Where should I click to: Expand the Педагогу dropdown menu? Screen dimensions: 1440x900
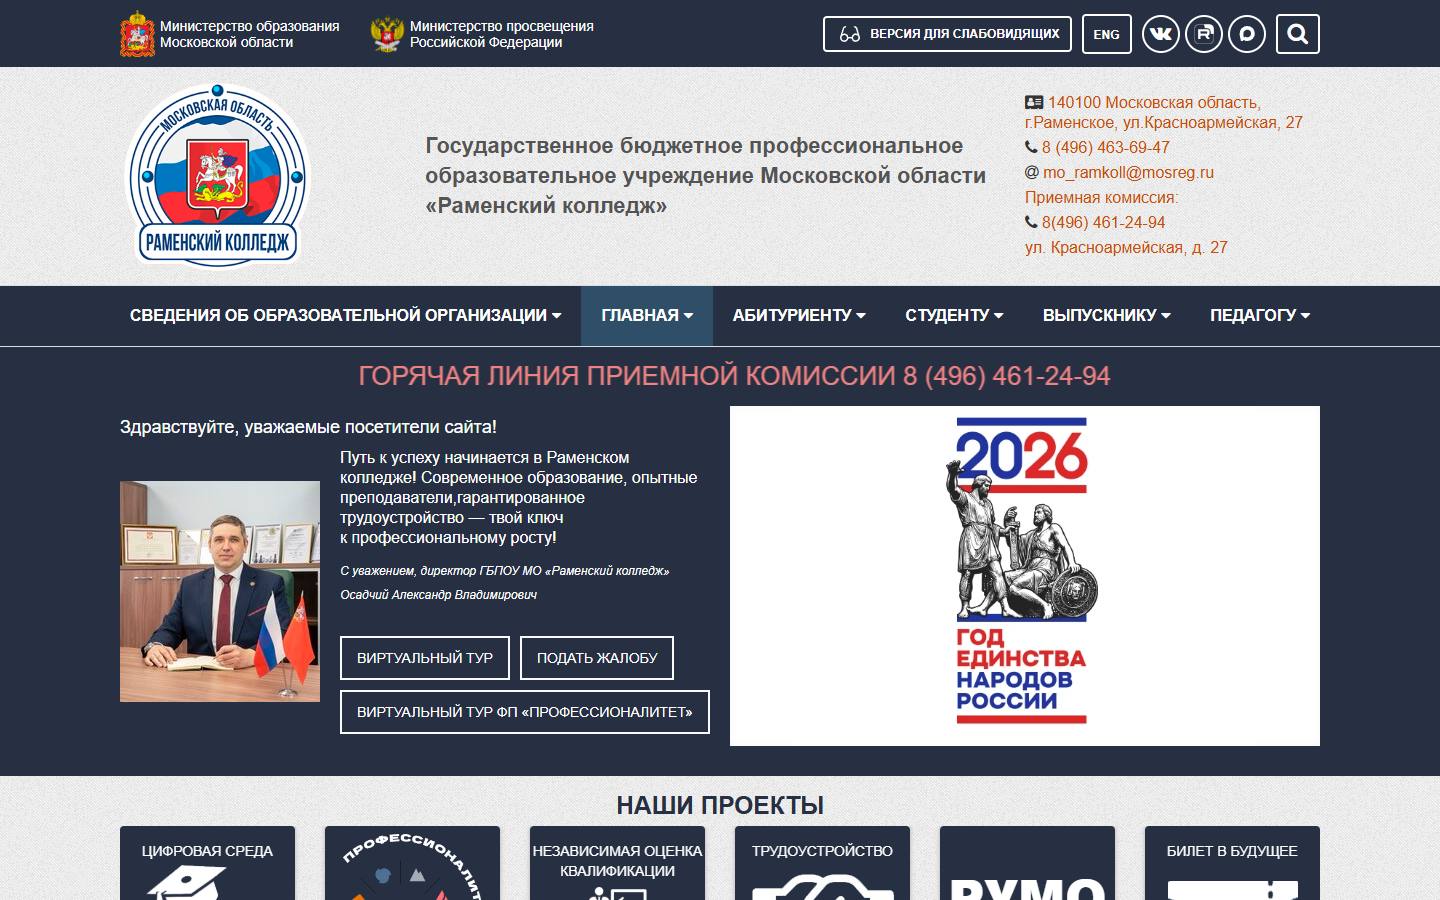point(1260,316)
